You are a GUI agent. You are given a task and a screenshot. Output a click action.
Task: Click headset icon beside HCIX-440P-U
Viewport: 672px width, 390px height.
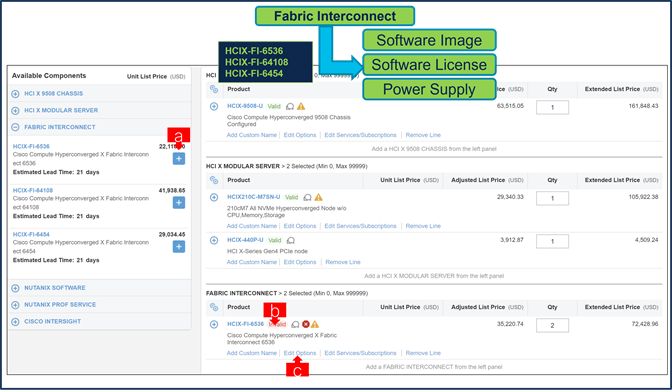click(291, 240)
